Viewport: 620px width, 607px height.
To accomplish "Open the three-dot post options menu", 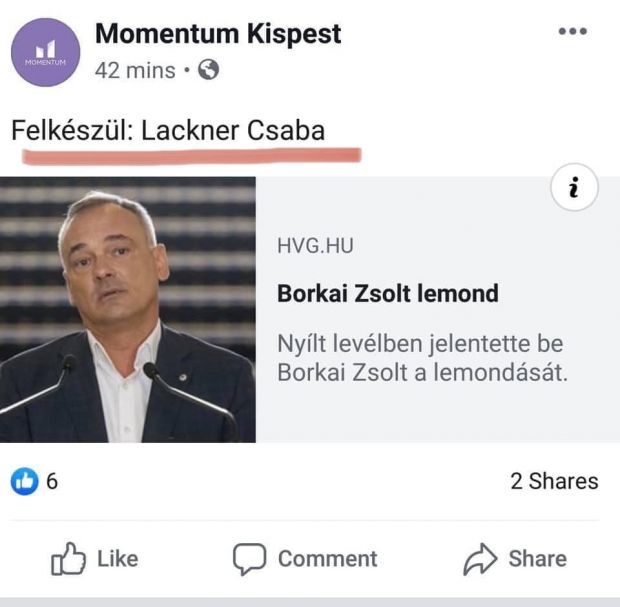I will coord(573,31).
